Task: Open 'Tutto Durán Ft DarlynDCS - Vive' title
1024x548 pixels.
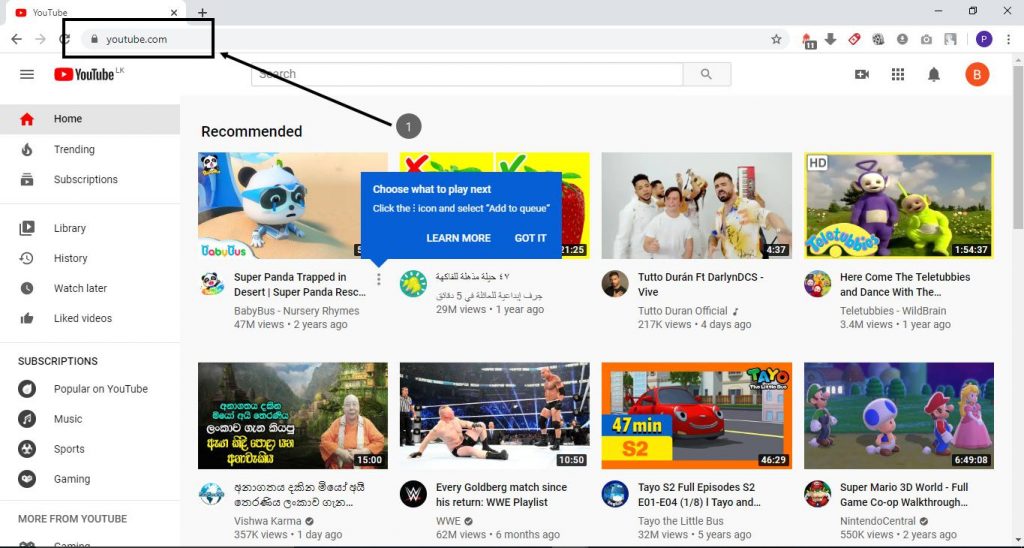Action: tap(701, 285)
